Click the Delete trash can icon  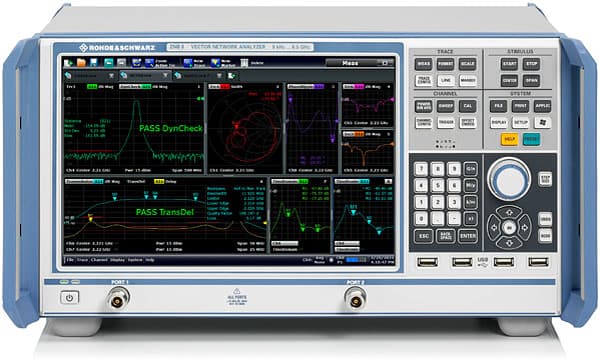click(244, 63)
